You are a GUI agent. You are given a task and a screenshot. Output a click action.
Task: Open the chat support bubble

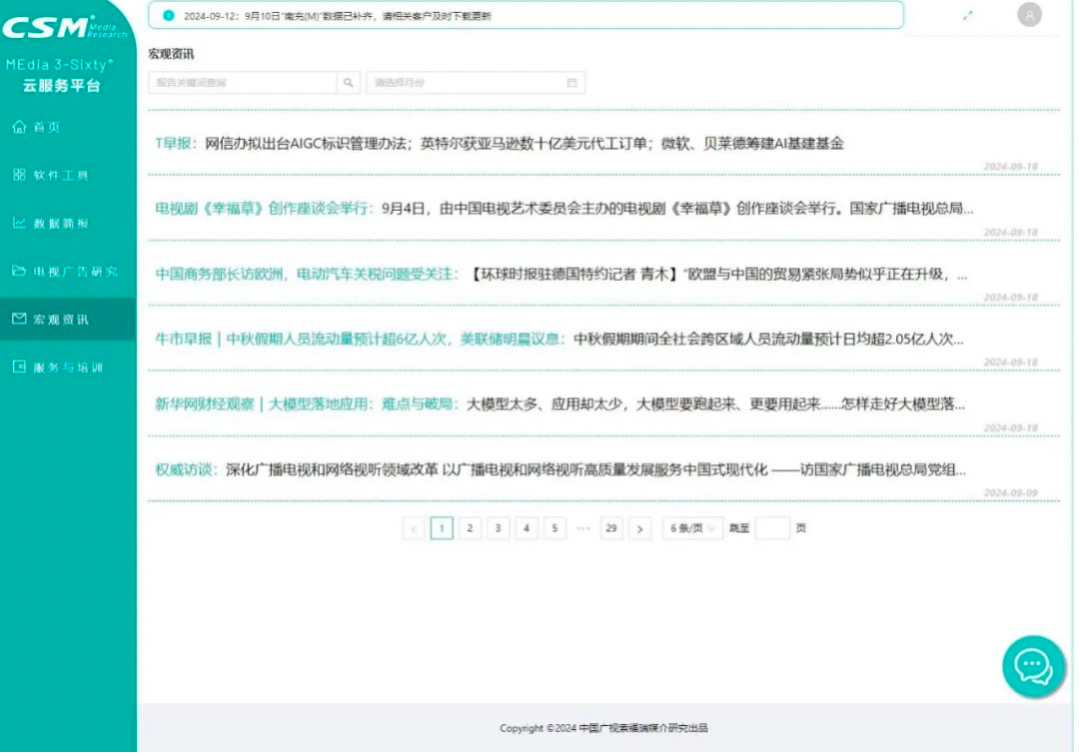pyautogui.click(x=1033, y=667)
